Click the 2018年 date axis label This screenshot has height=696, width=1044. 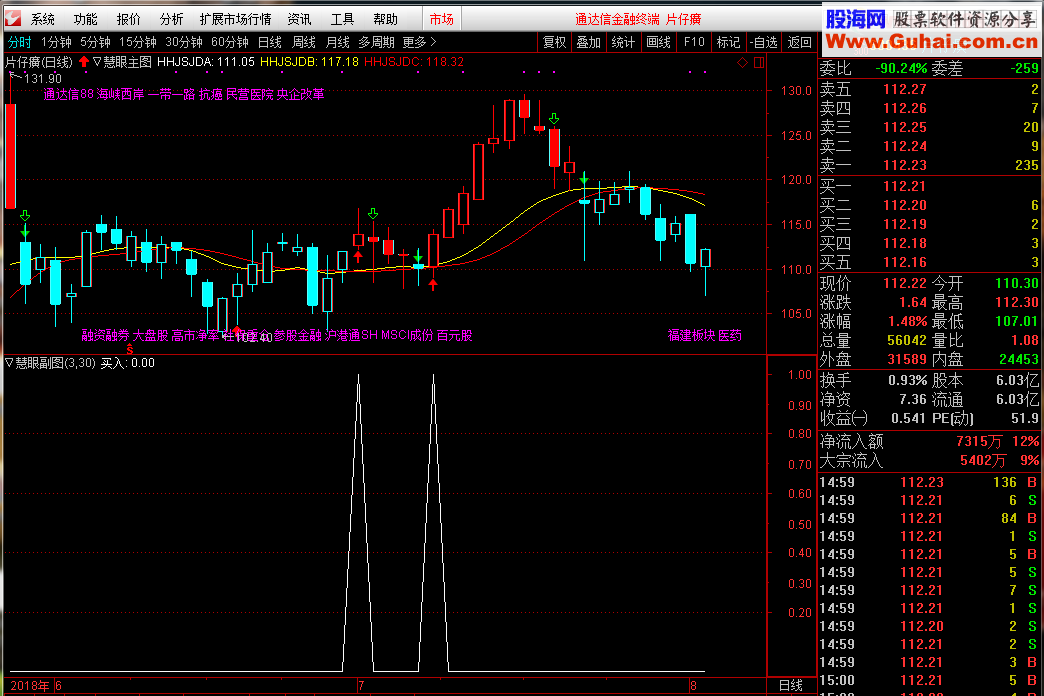27,686
